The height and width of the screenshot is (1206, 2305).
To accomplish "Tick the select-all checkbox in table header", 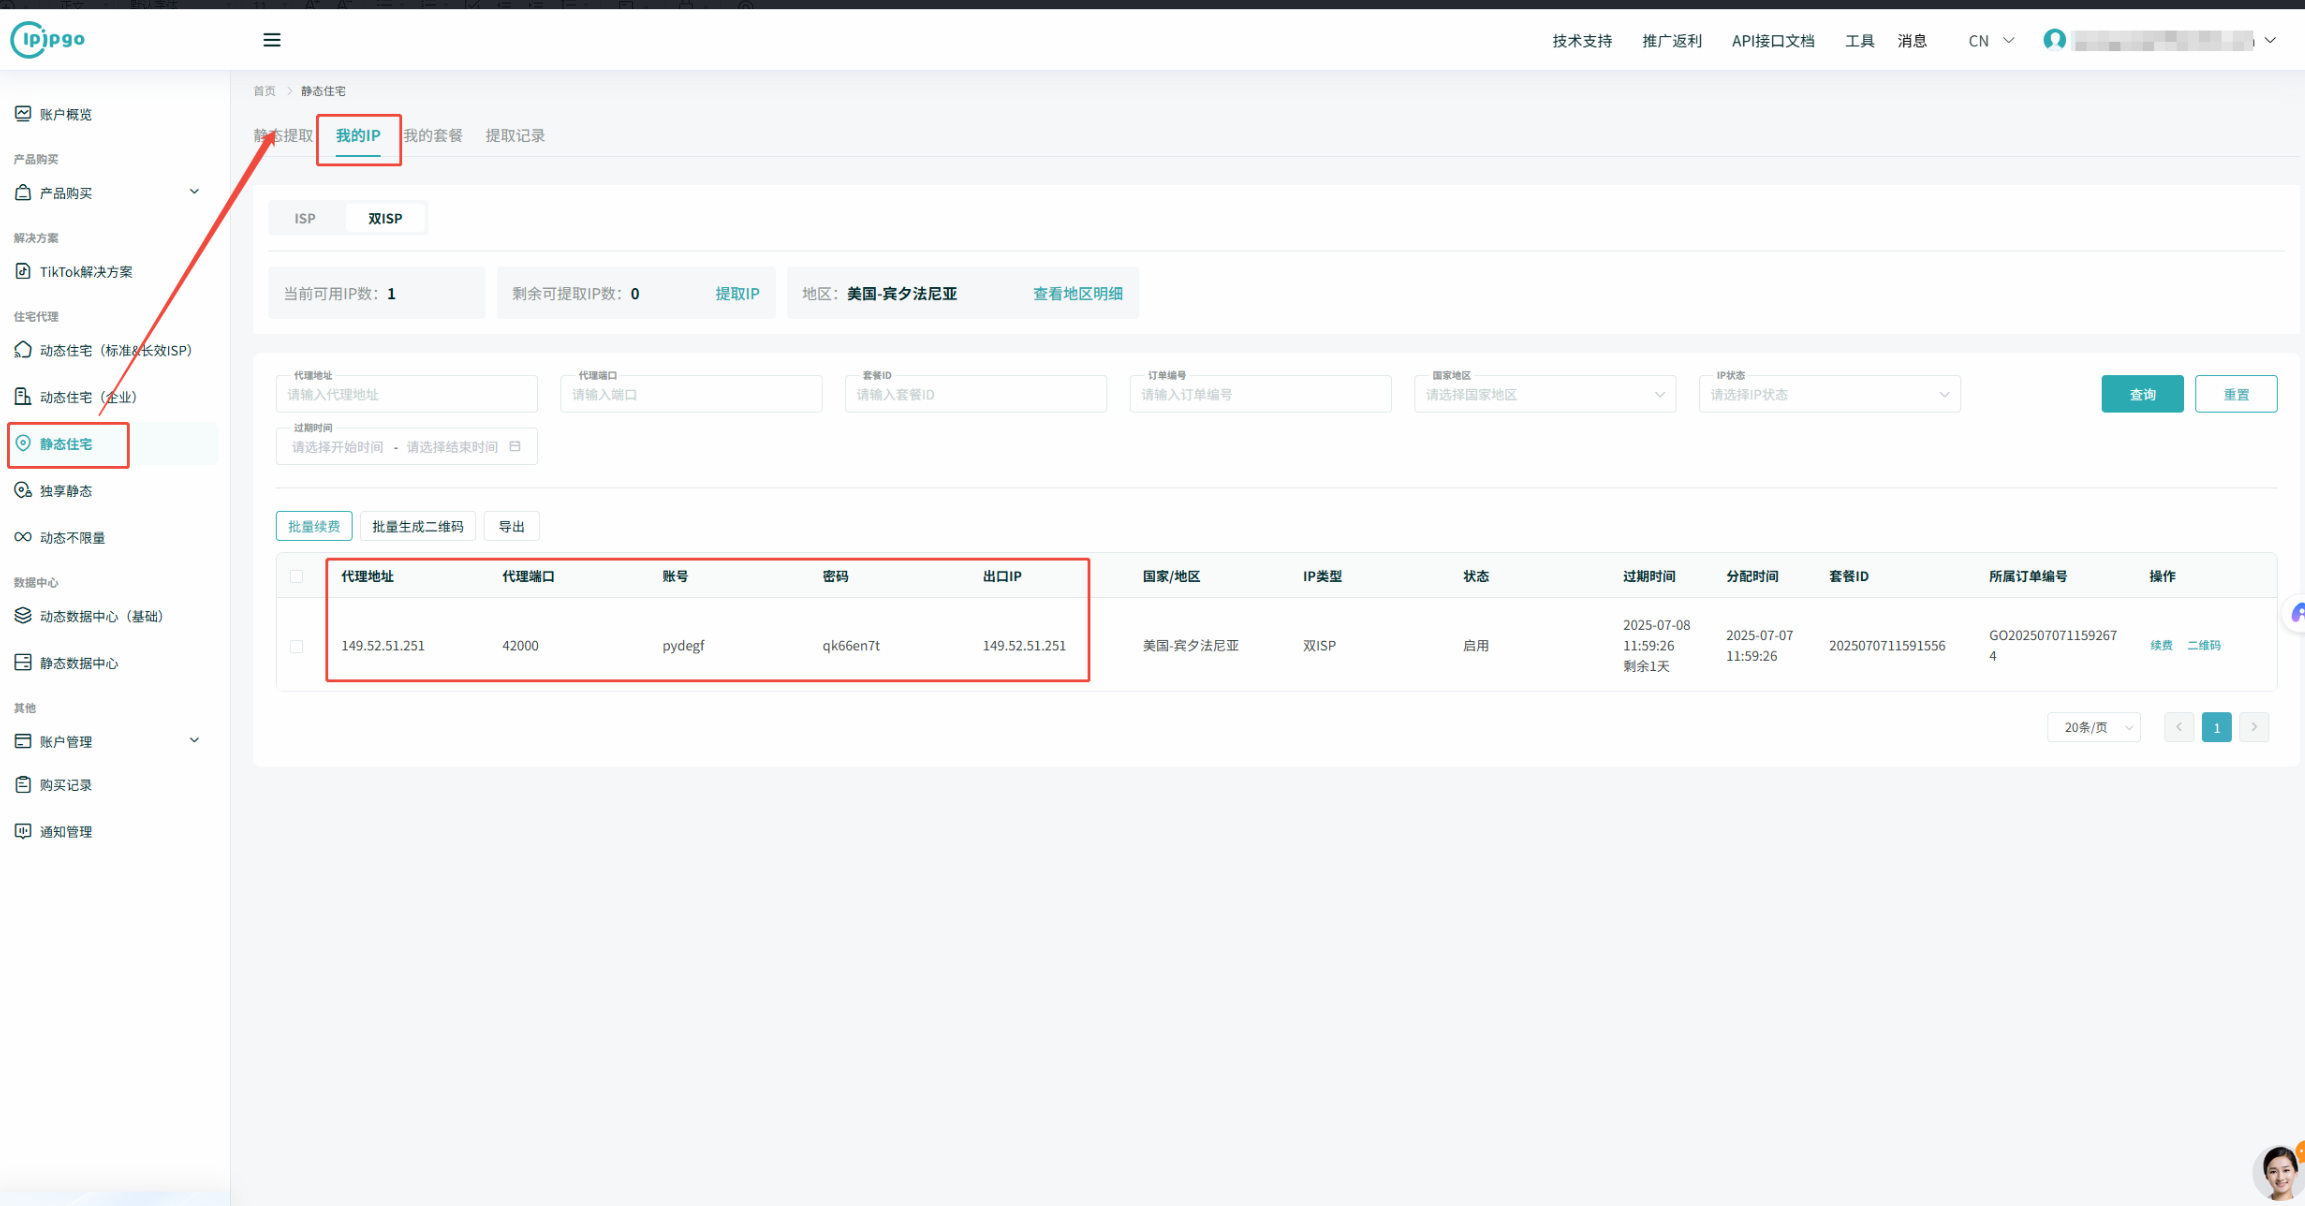I will (296, 576).
